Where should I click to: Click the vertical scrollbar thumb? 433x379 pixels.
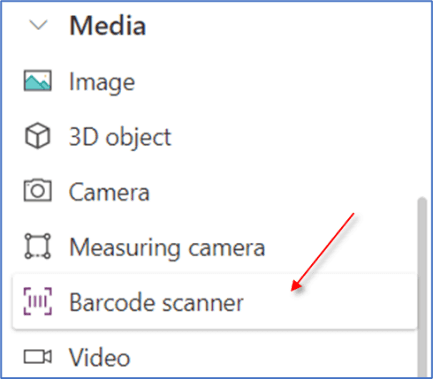pos(422,287)
